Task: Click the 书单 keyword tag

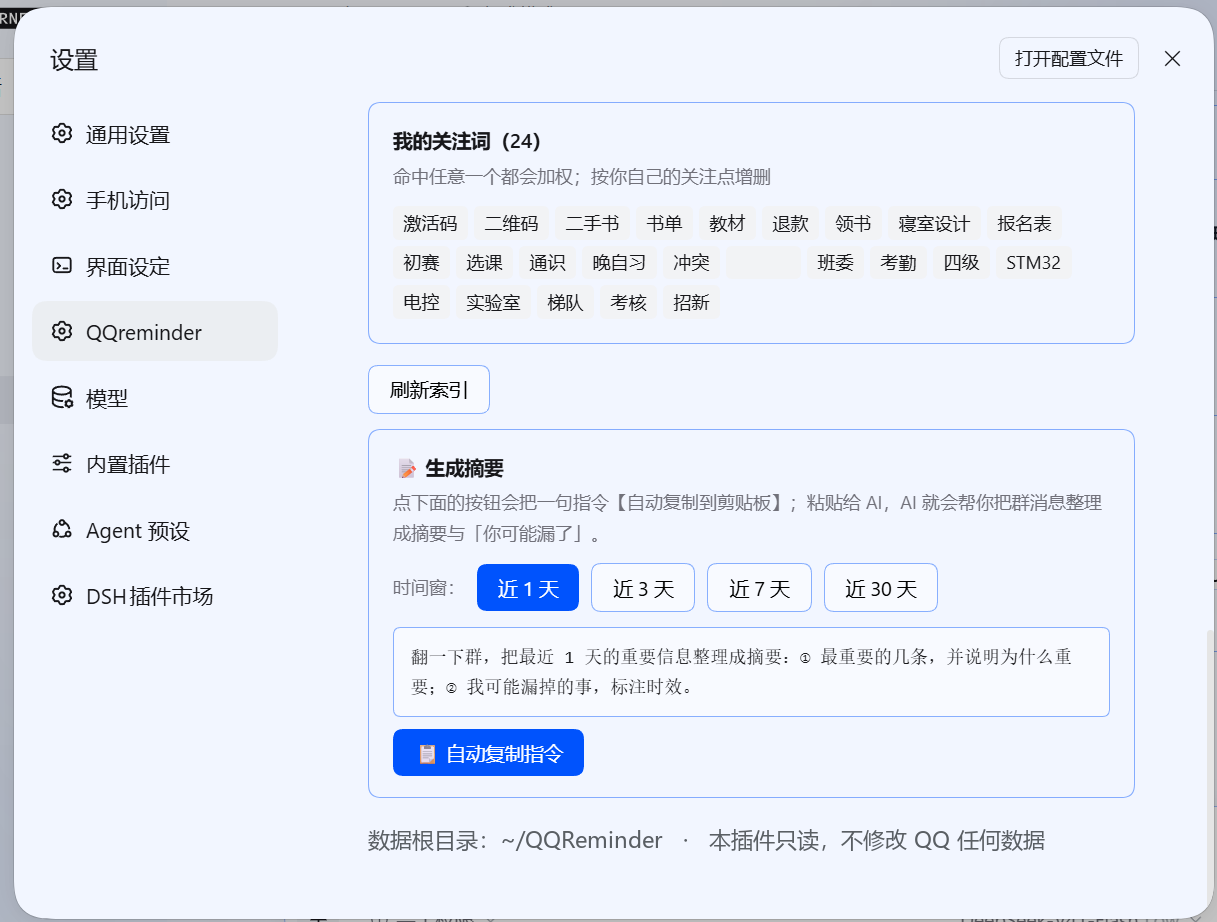Action: [664, 224]
